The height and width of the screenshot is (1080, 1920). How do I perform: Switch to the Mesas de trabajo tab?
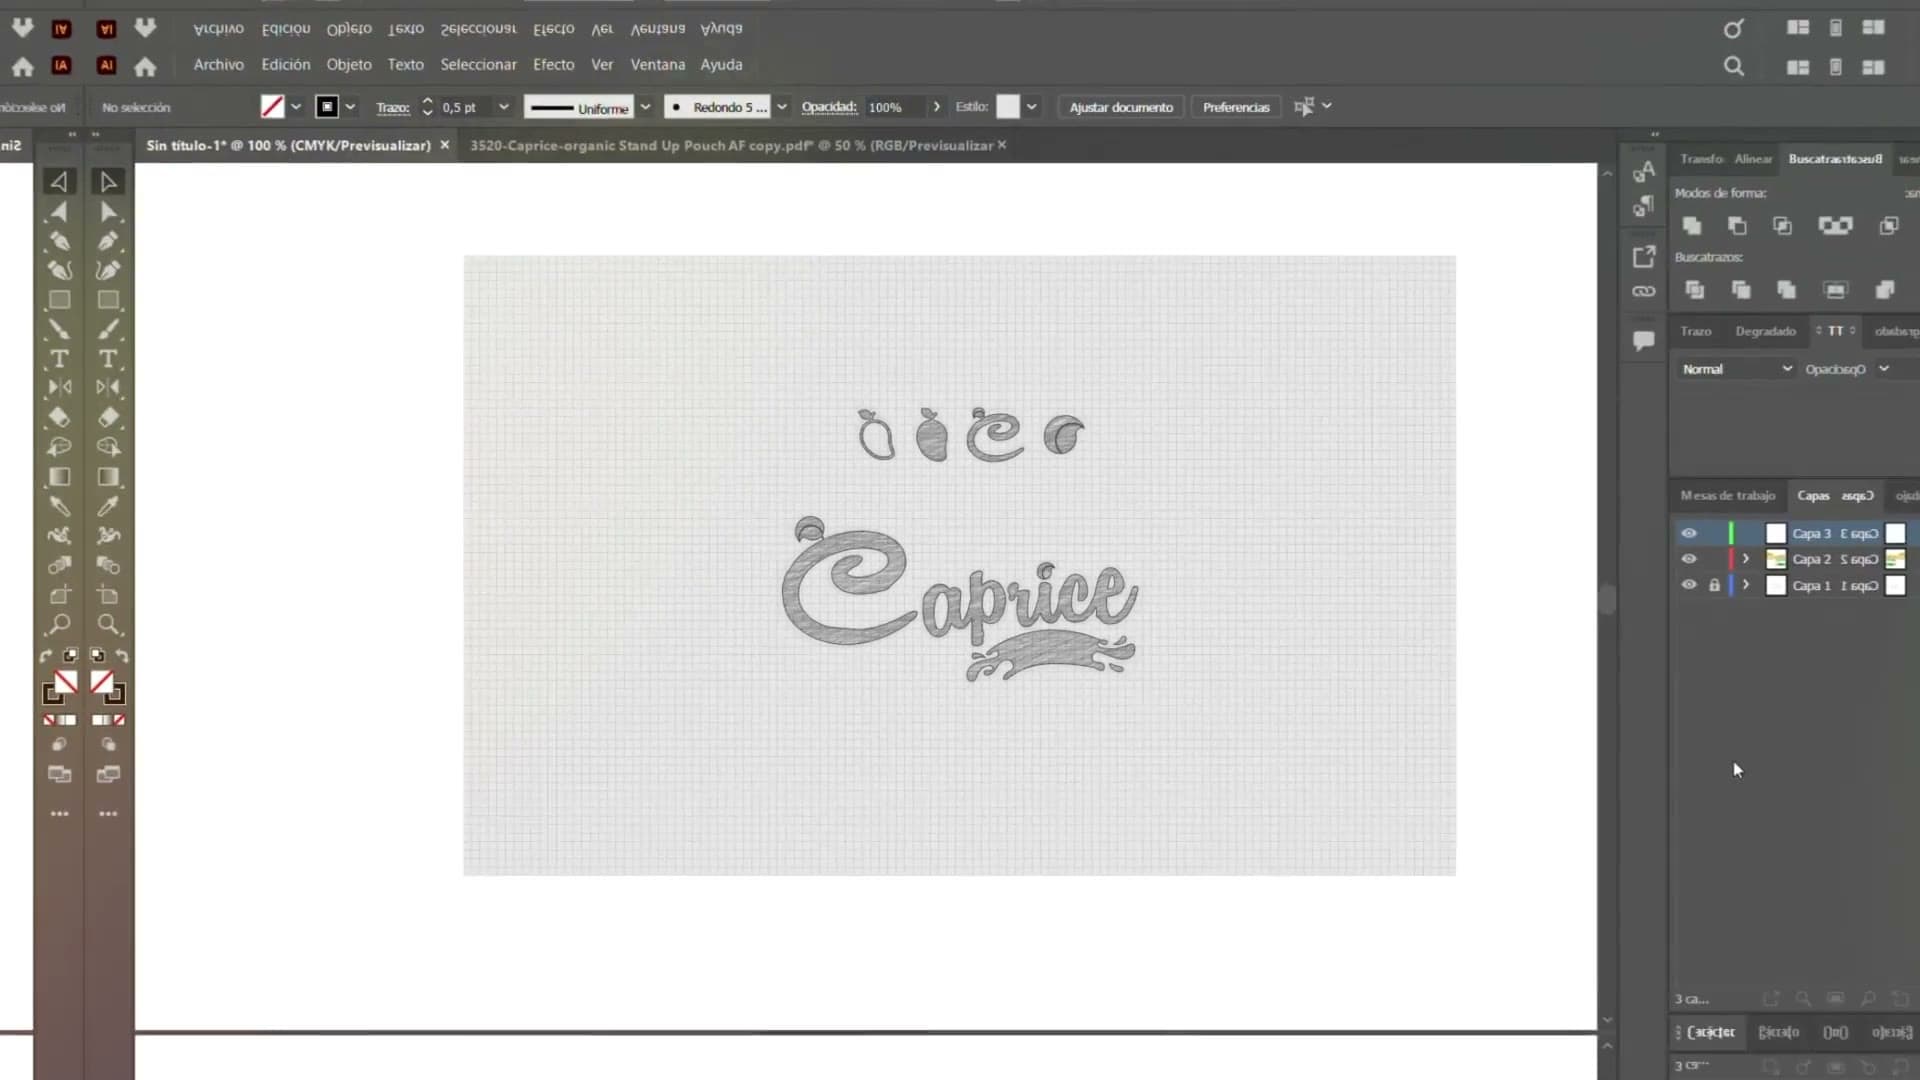(x=1727, y=496)
